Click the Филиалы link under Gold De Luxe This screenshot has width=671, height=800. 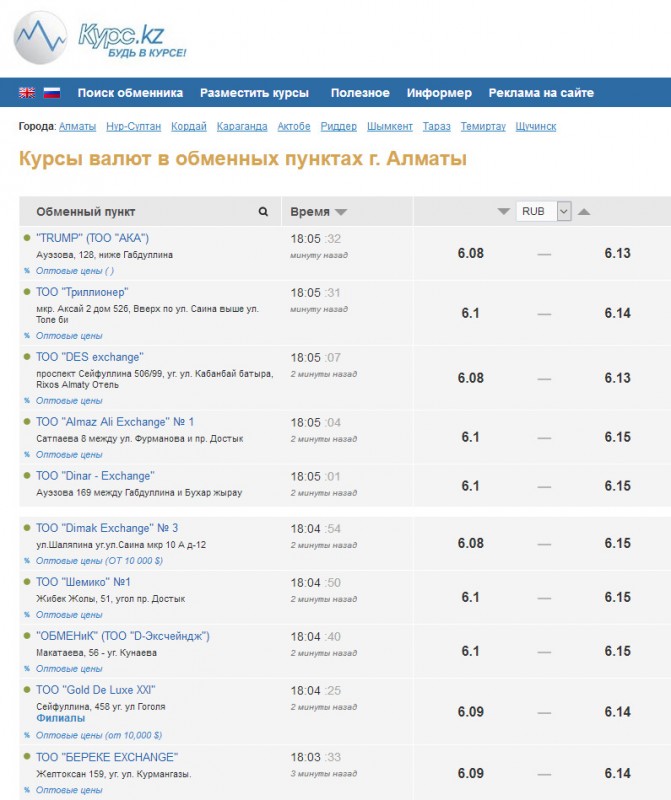click(x=60, y=718)
